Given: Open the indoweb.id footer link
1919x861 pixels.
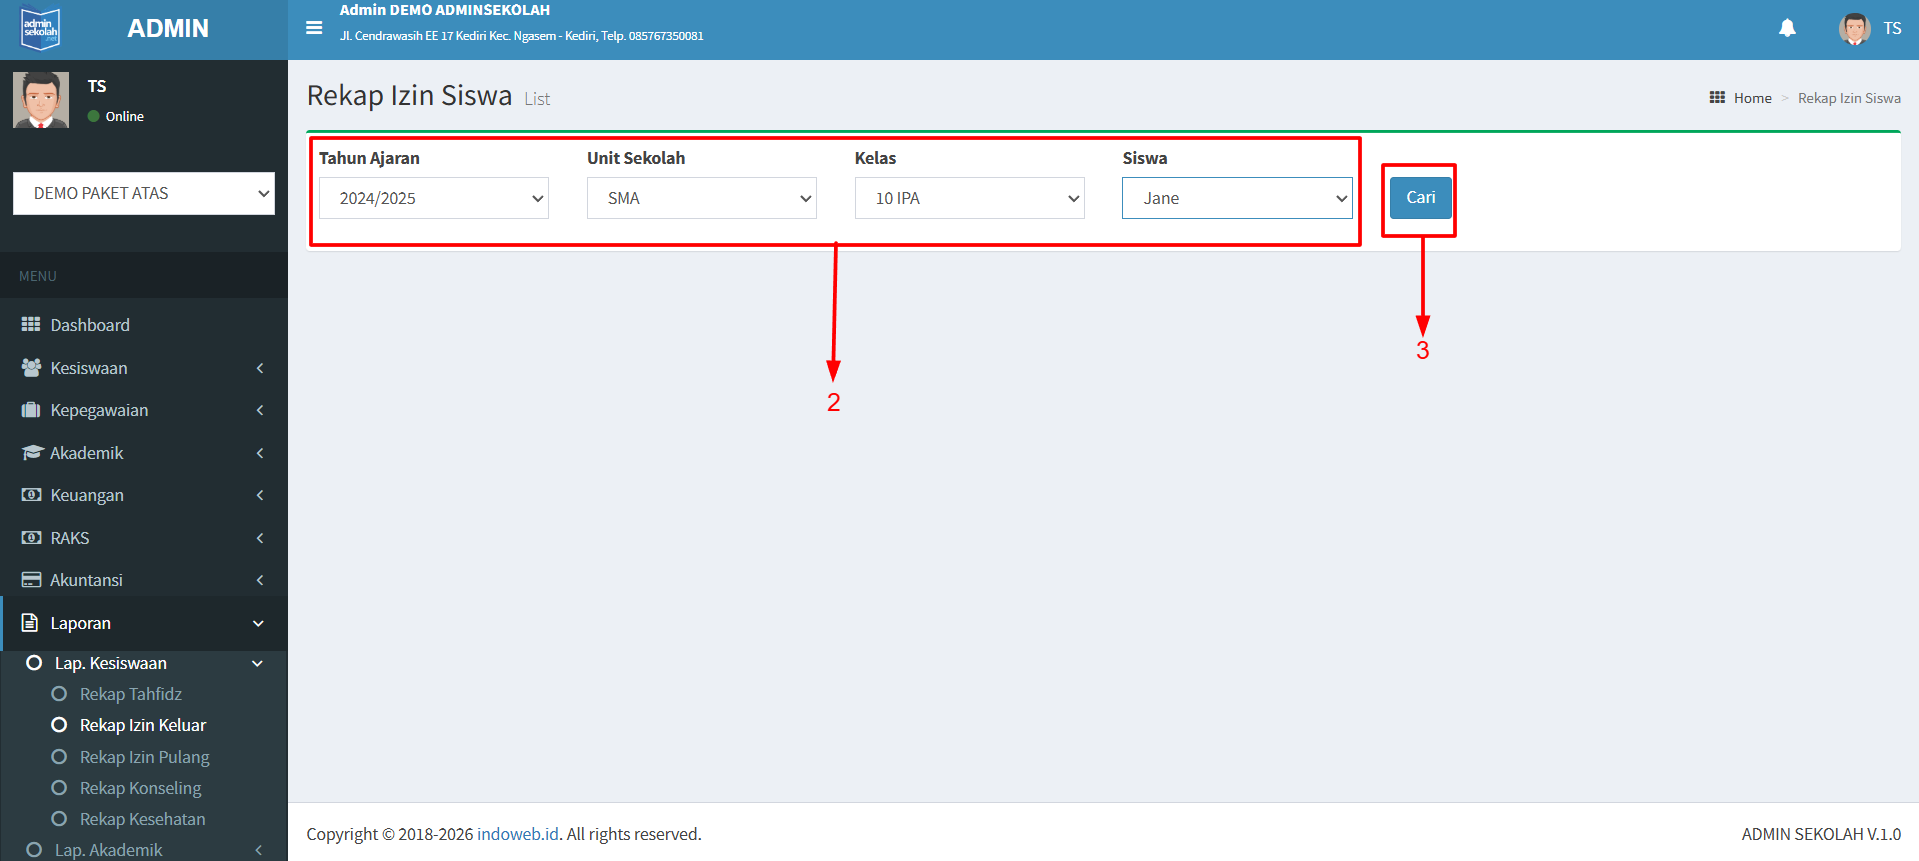Looking at the screenshot, I should click(517, 834).
